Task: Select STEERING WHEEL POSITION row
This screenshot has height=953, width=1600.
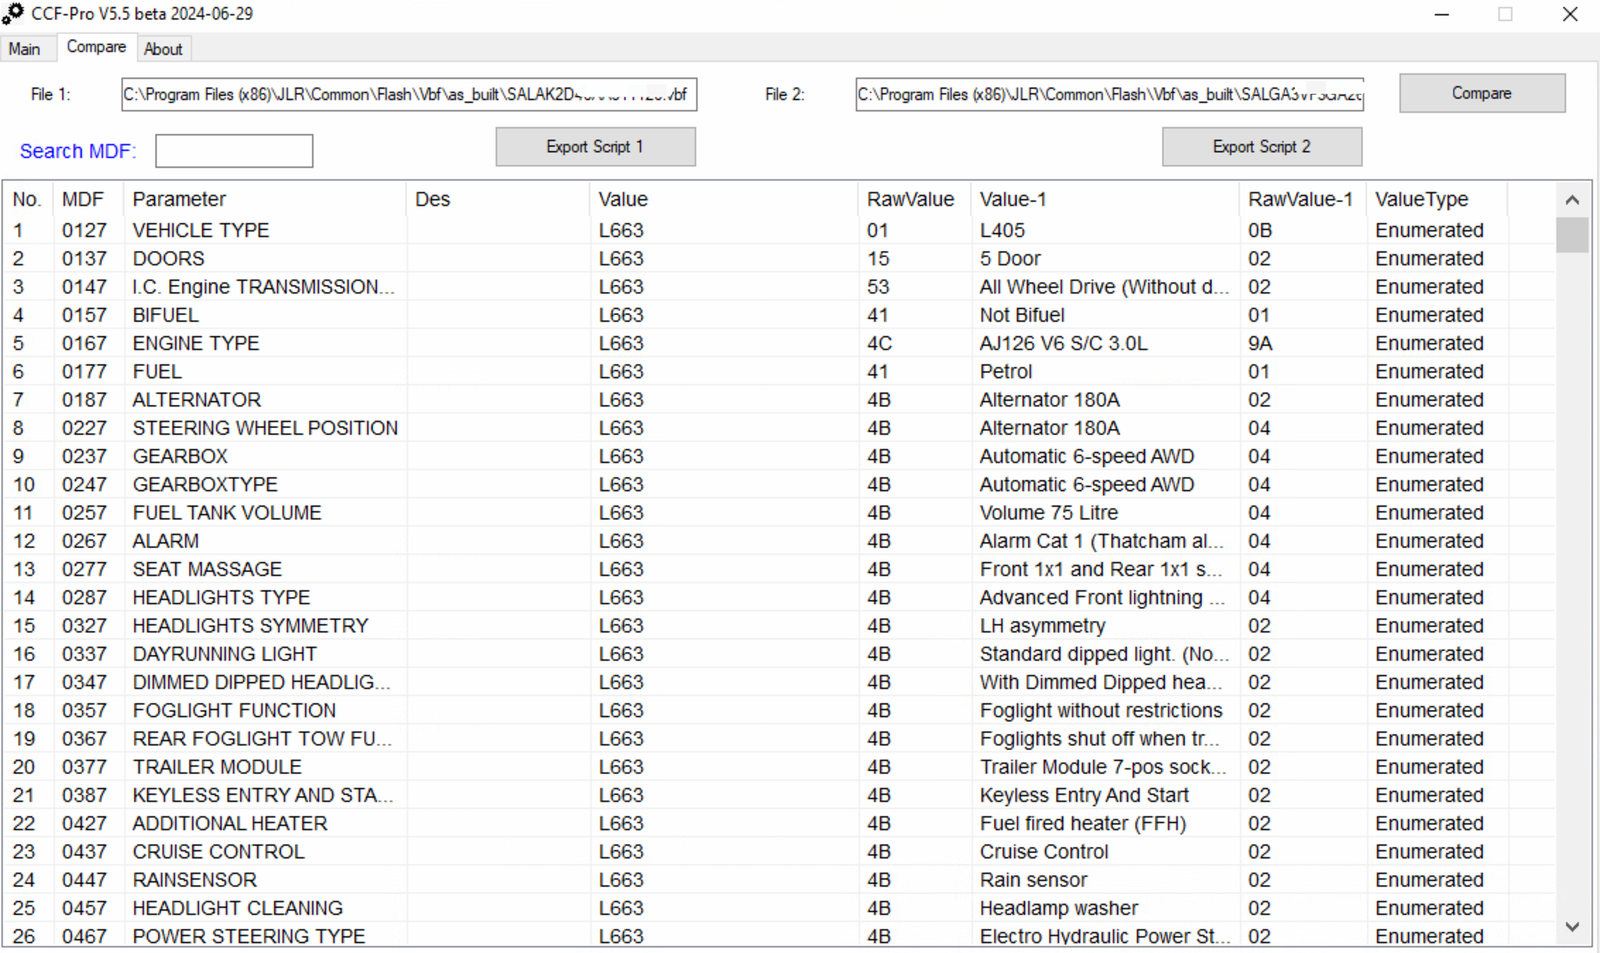Action: coord(778,428)
